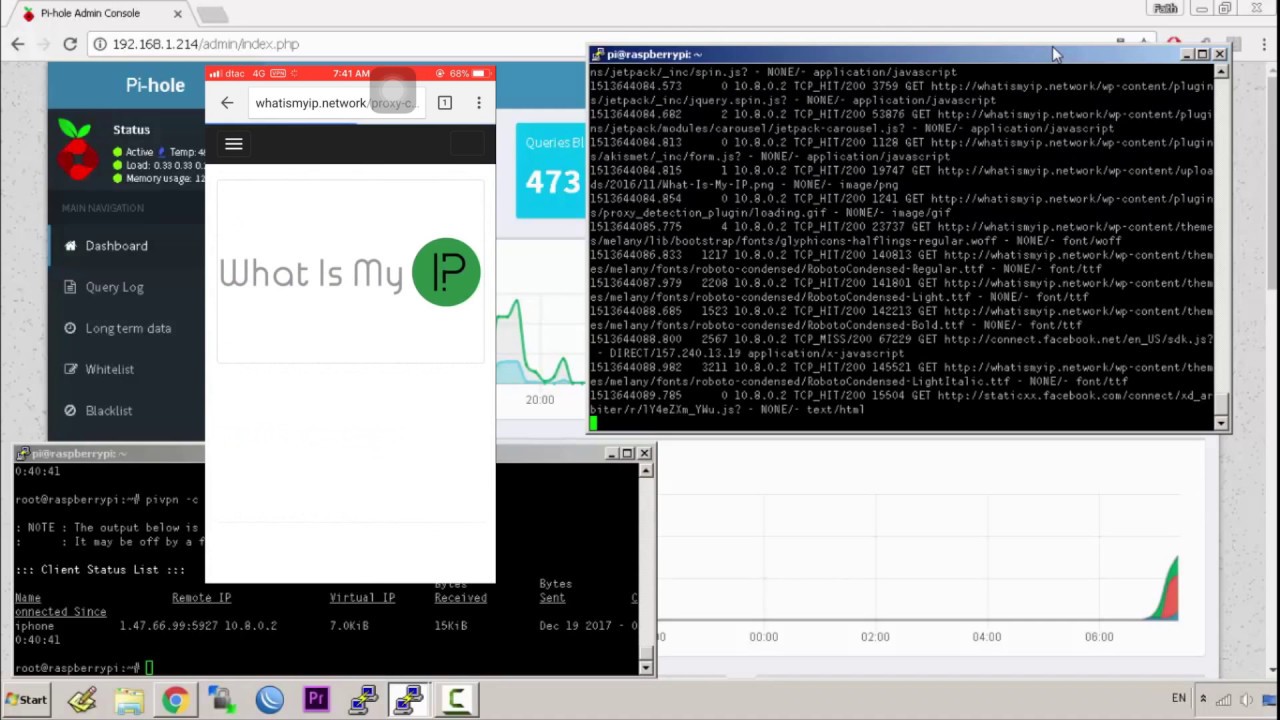Click the Dashboard home icon
The image size is (1280, 720).
pyautogui.click(x=70, y=246)
